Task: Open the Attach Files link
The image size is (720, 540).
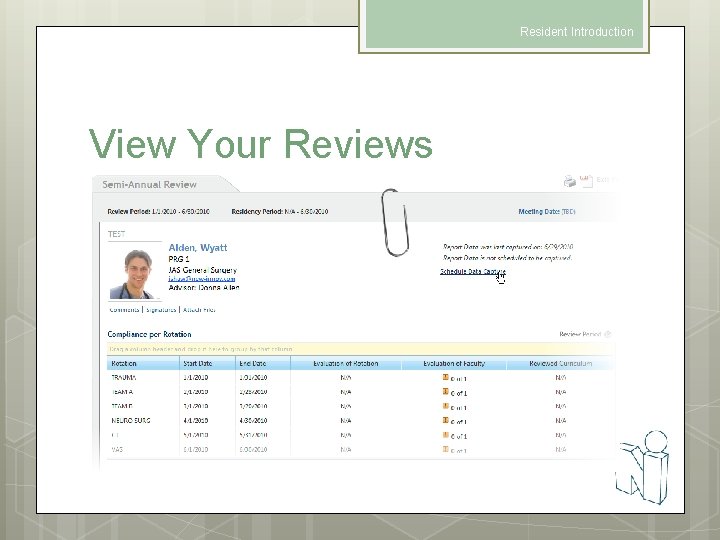Action: coord(199,310)
